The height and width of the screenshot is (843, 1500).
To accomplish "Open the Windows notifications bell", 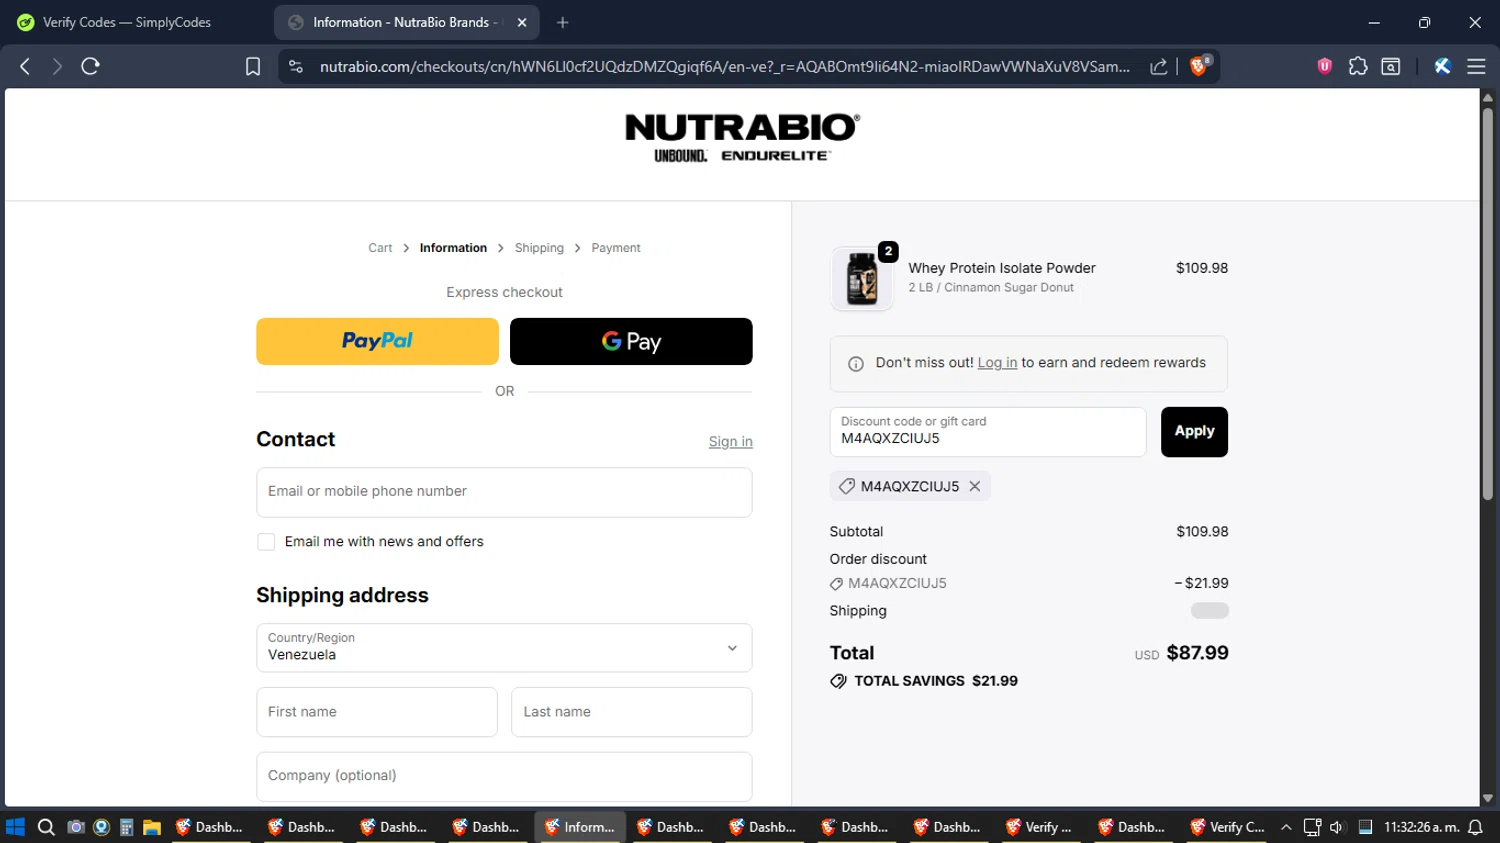I will pos(1475,827).
